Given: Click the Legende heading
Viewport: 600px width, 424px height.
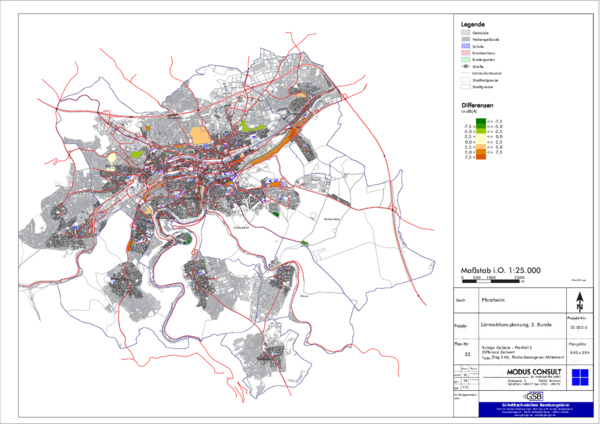Looking at the screenshot, I should click(474, 22).
